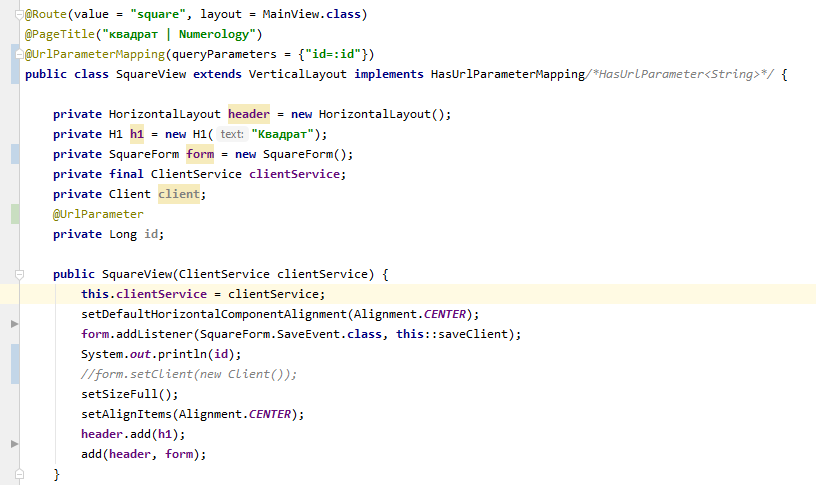Click the blue change marker beside System.out.println

tap(14, 364)
